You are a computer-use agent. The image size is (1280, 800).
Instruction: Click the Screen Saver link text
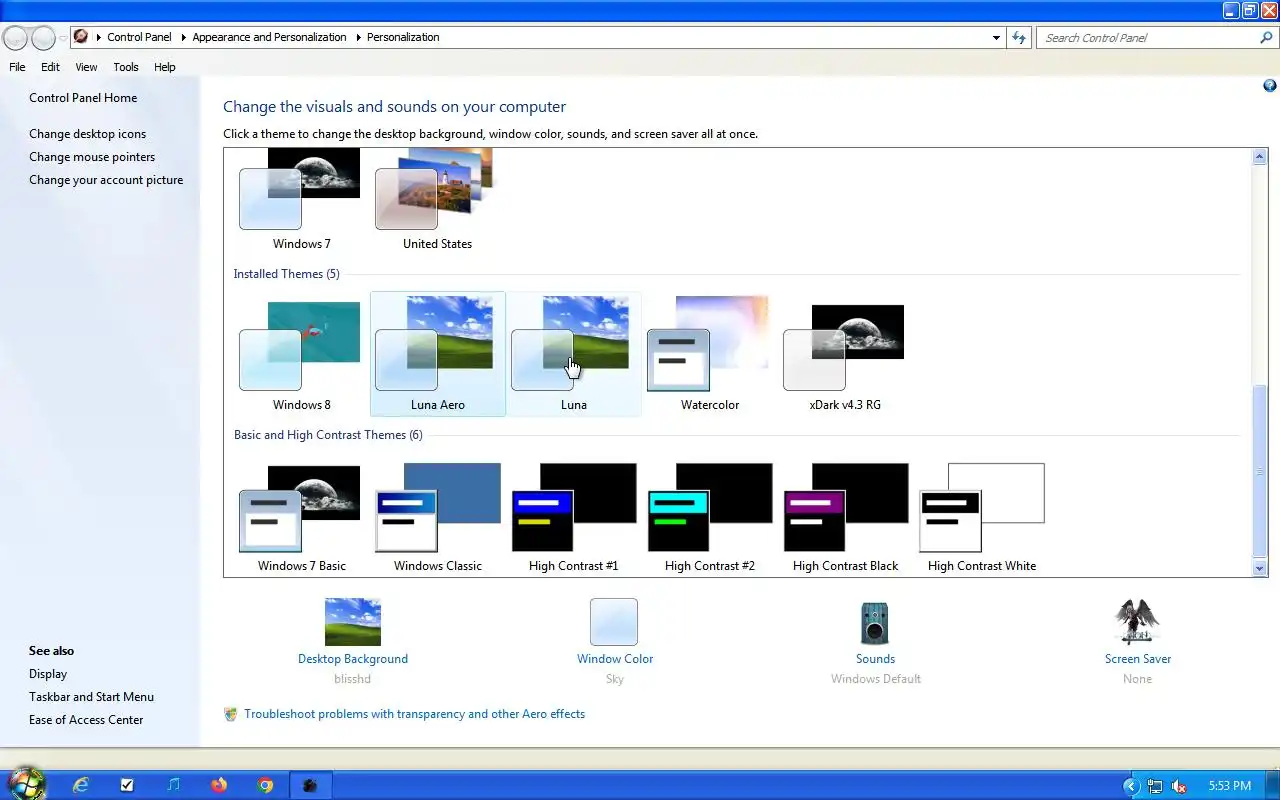tap(1138, 659)
